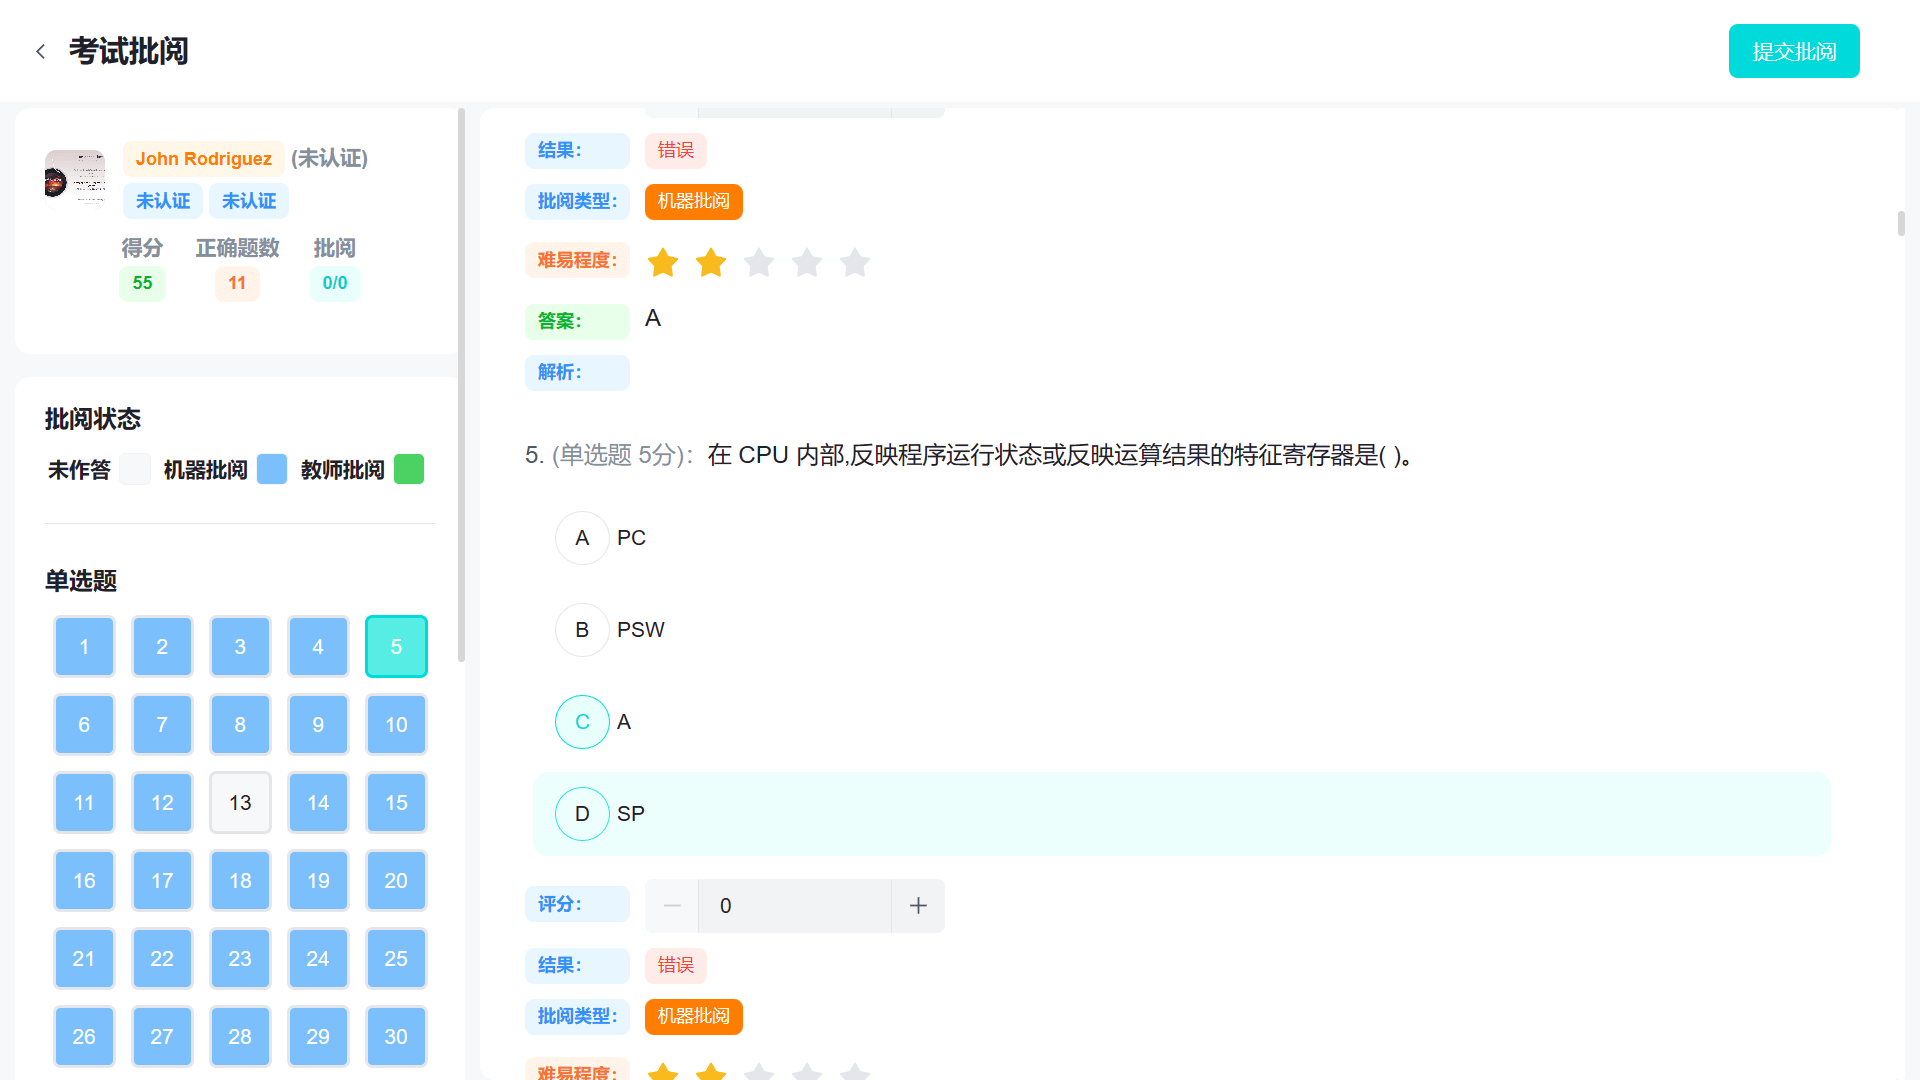
Task: Click the blue 机器批阅 legend swatch
Action: 272,469
